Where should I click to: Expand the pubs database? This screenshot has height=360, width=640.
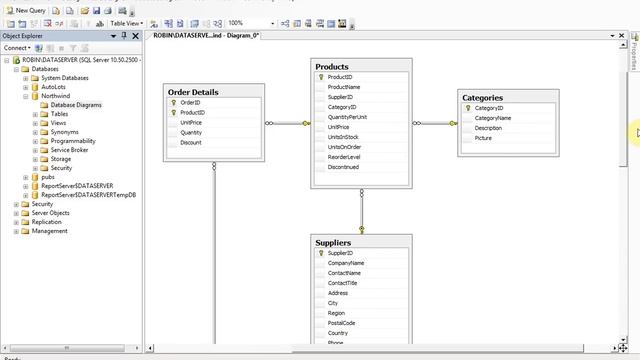coord(26,177)
